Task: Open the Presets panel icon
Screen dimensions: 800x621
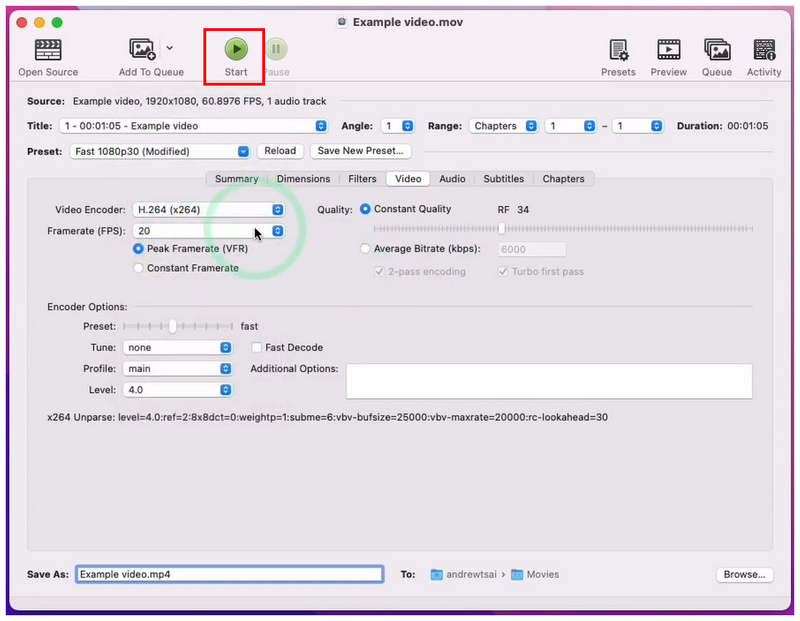Action: pos(618,50)
